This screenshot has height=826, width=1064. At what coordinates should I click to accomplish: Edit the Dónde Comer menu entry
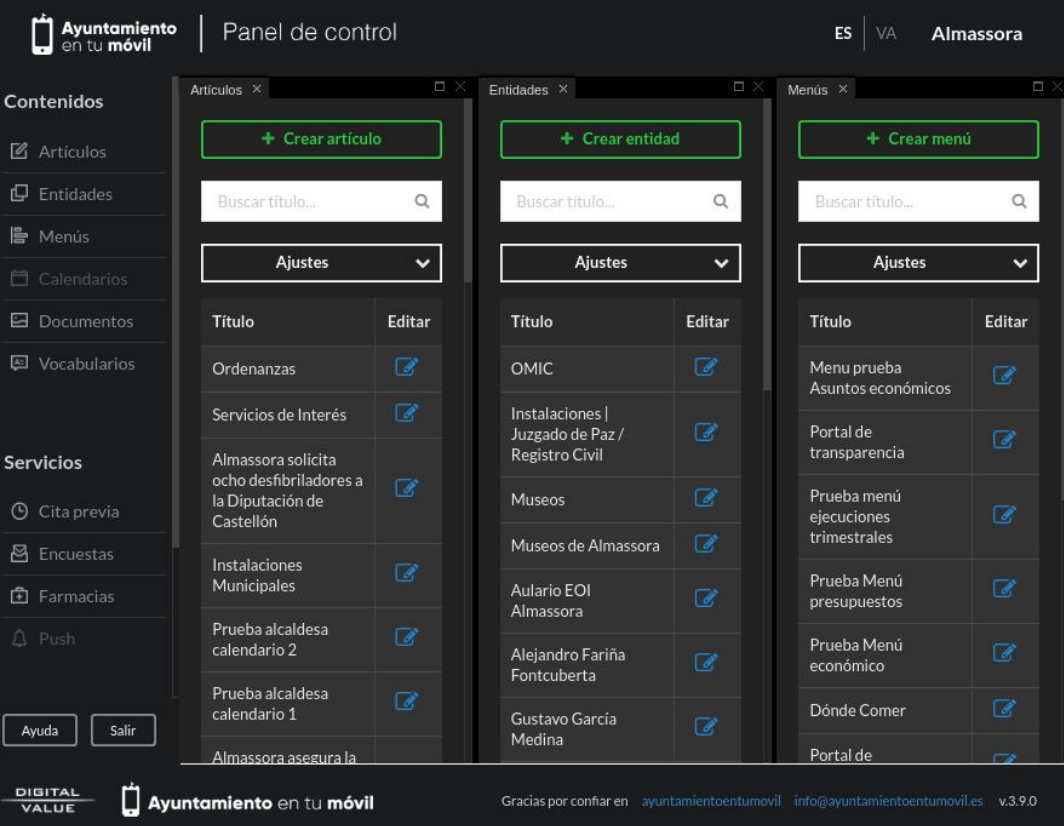1004,709
